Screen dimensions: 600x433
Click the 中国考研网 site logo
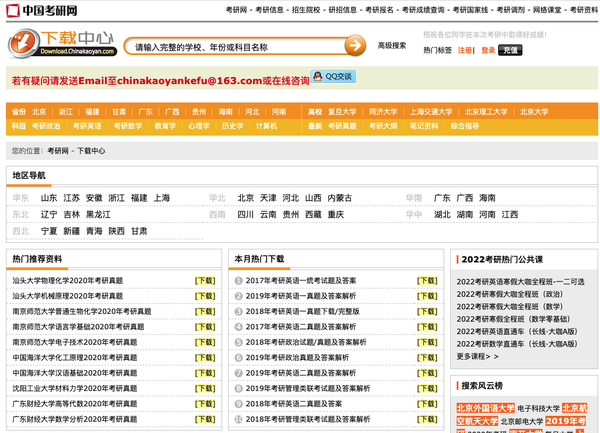click(42, 10)
